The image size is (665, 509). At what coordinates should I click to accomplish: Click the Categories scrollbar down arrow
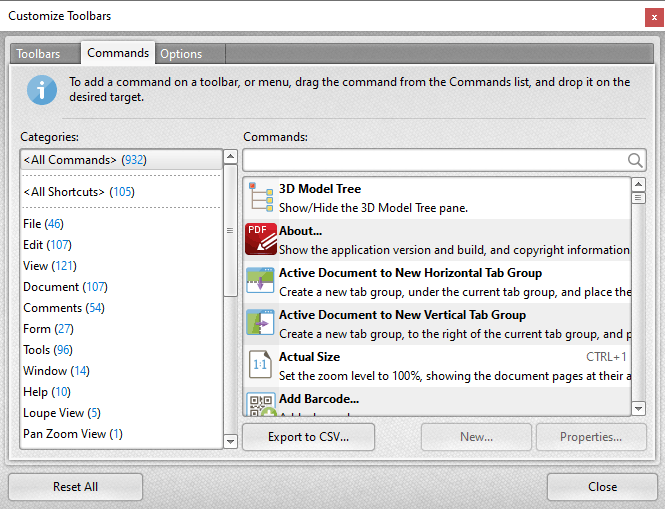pyautogui.click(x=230, y=442)
